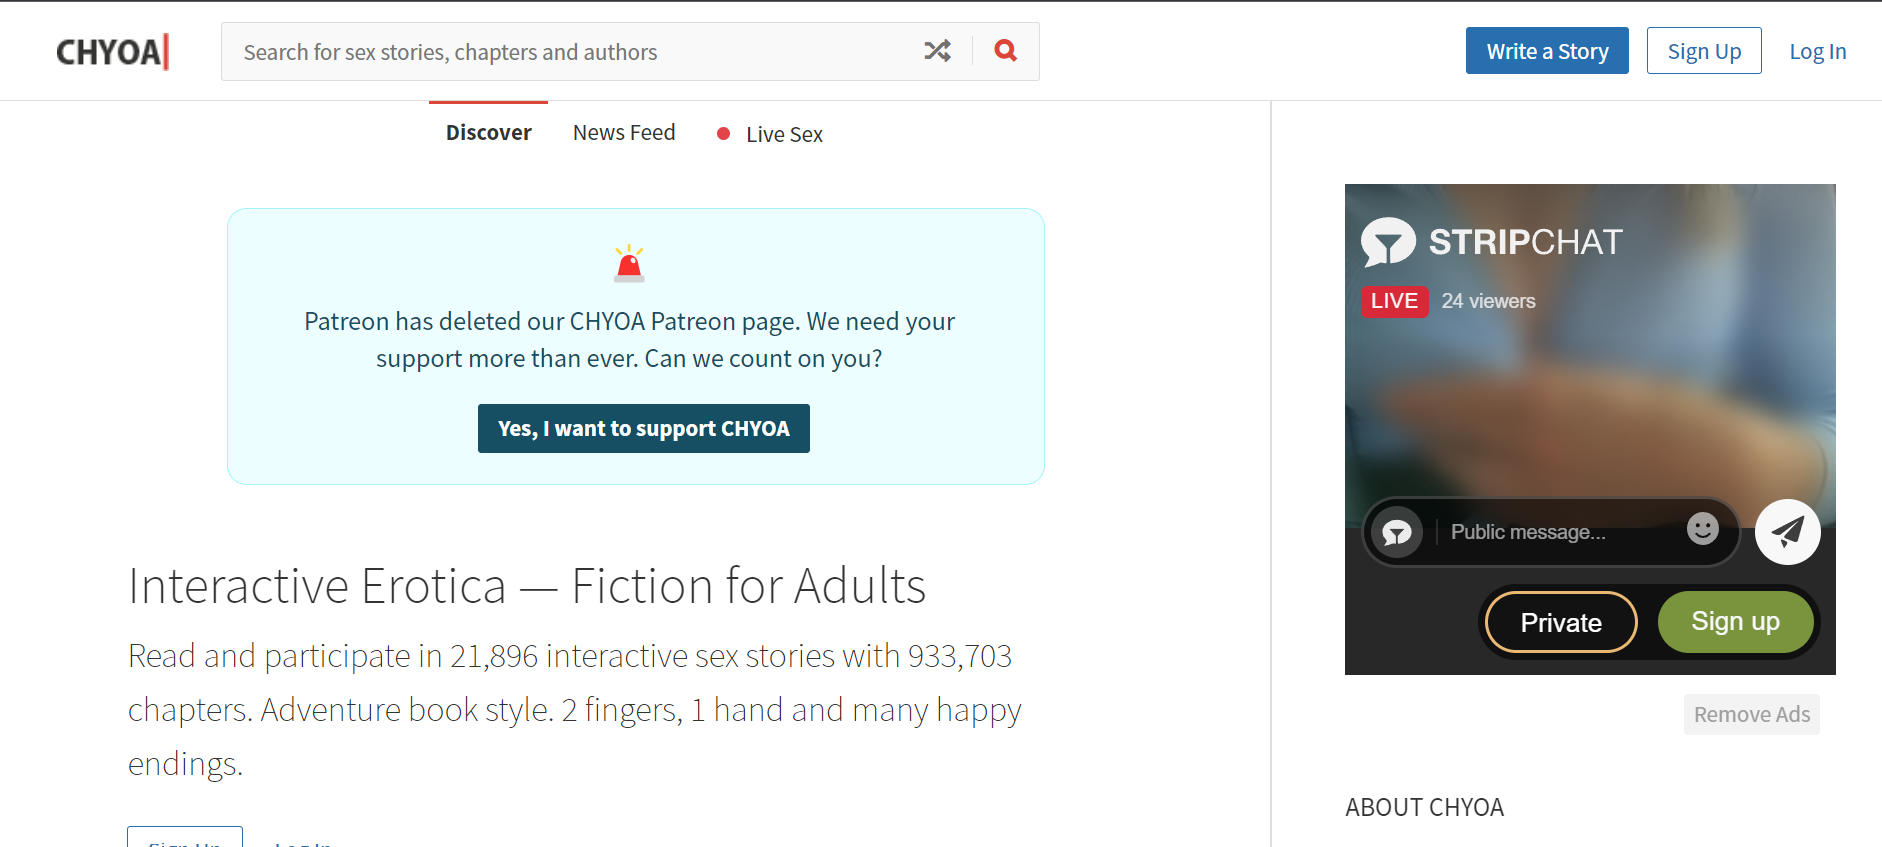
Task: Click the Patreon deletion notice text
Action: click(630, 340)
